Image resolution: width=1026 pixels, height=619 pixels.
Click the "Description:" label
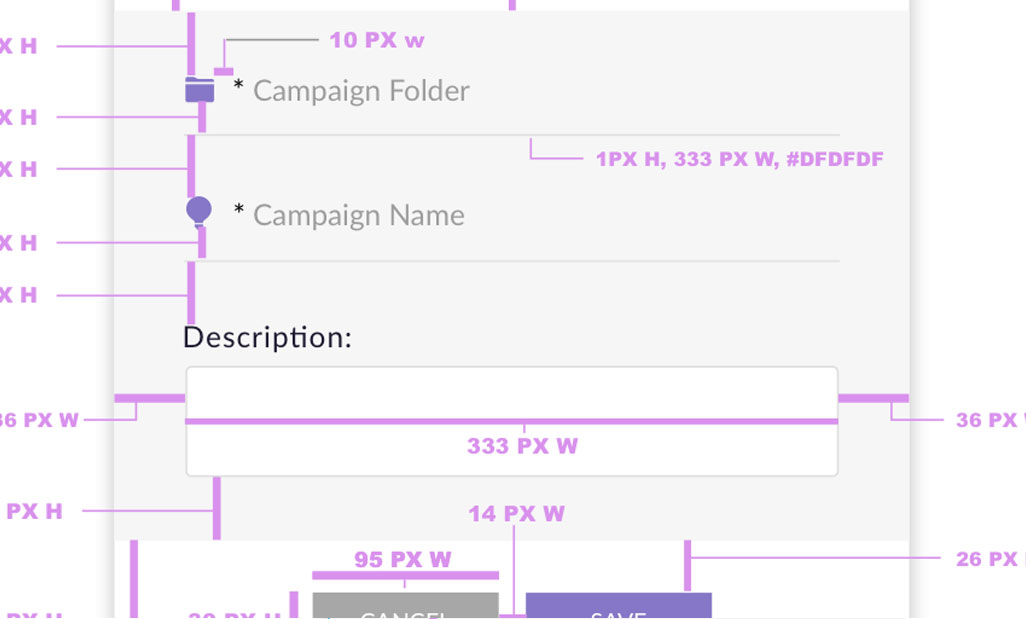click(x=267, y=337)
